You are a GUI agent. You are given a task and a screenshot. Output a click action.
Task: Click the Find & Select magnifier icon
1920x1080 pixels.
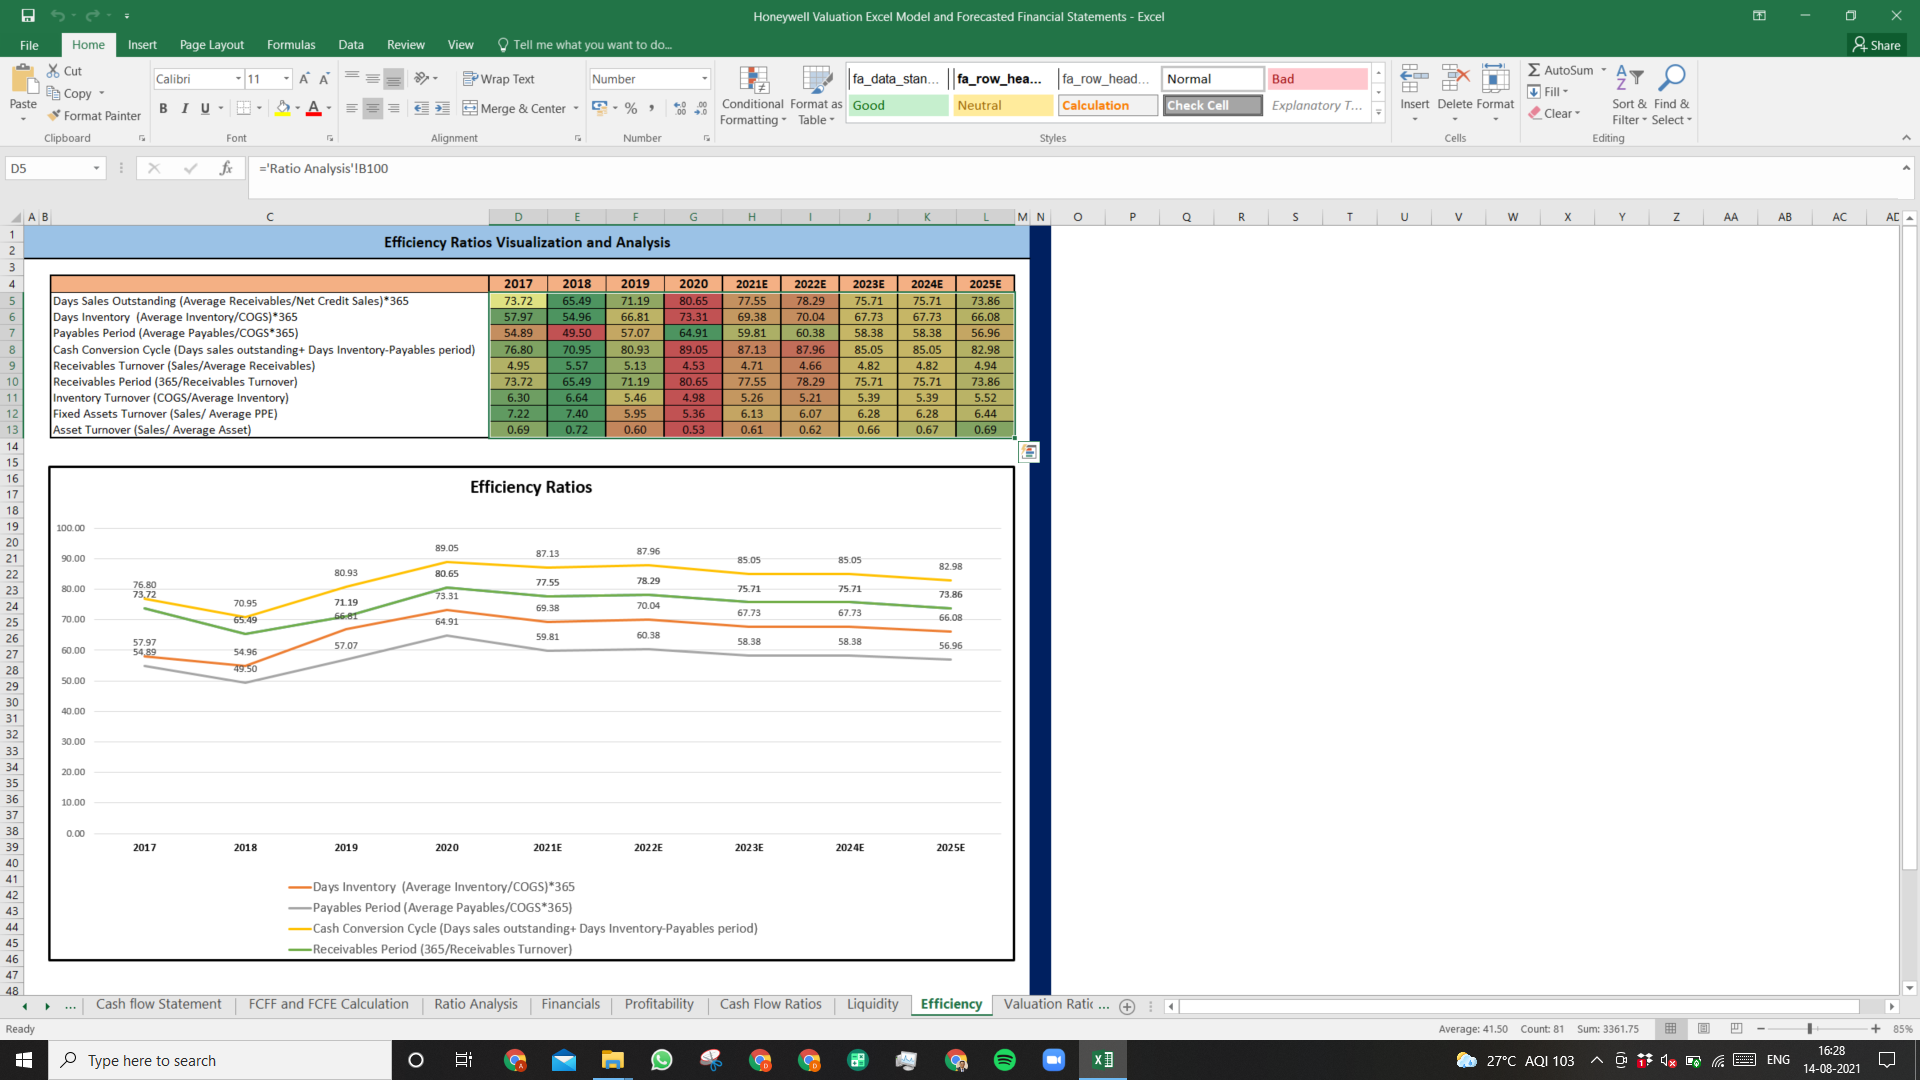[1672, 78]
